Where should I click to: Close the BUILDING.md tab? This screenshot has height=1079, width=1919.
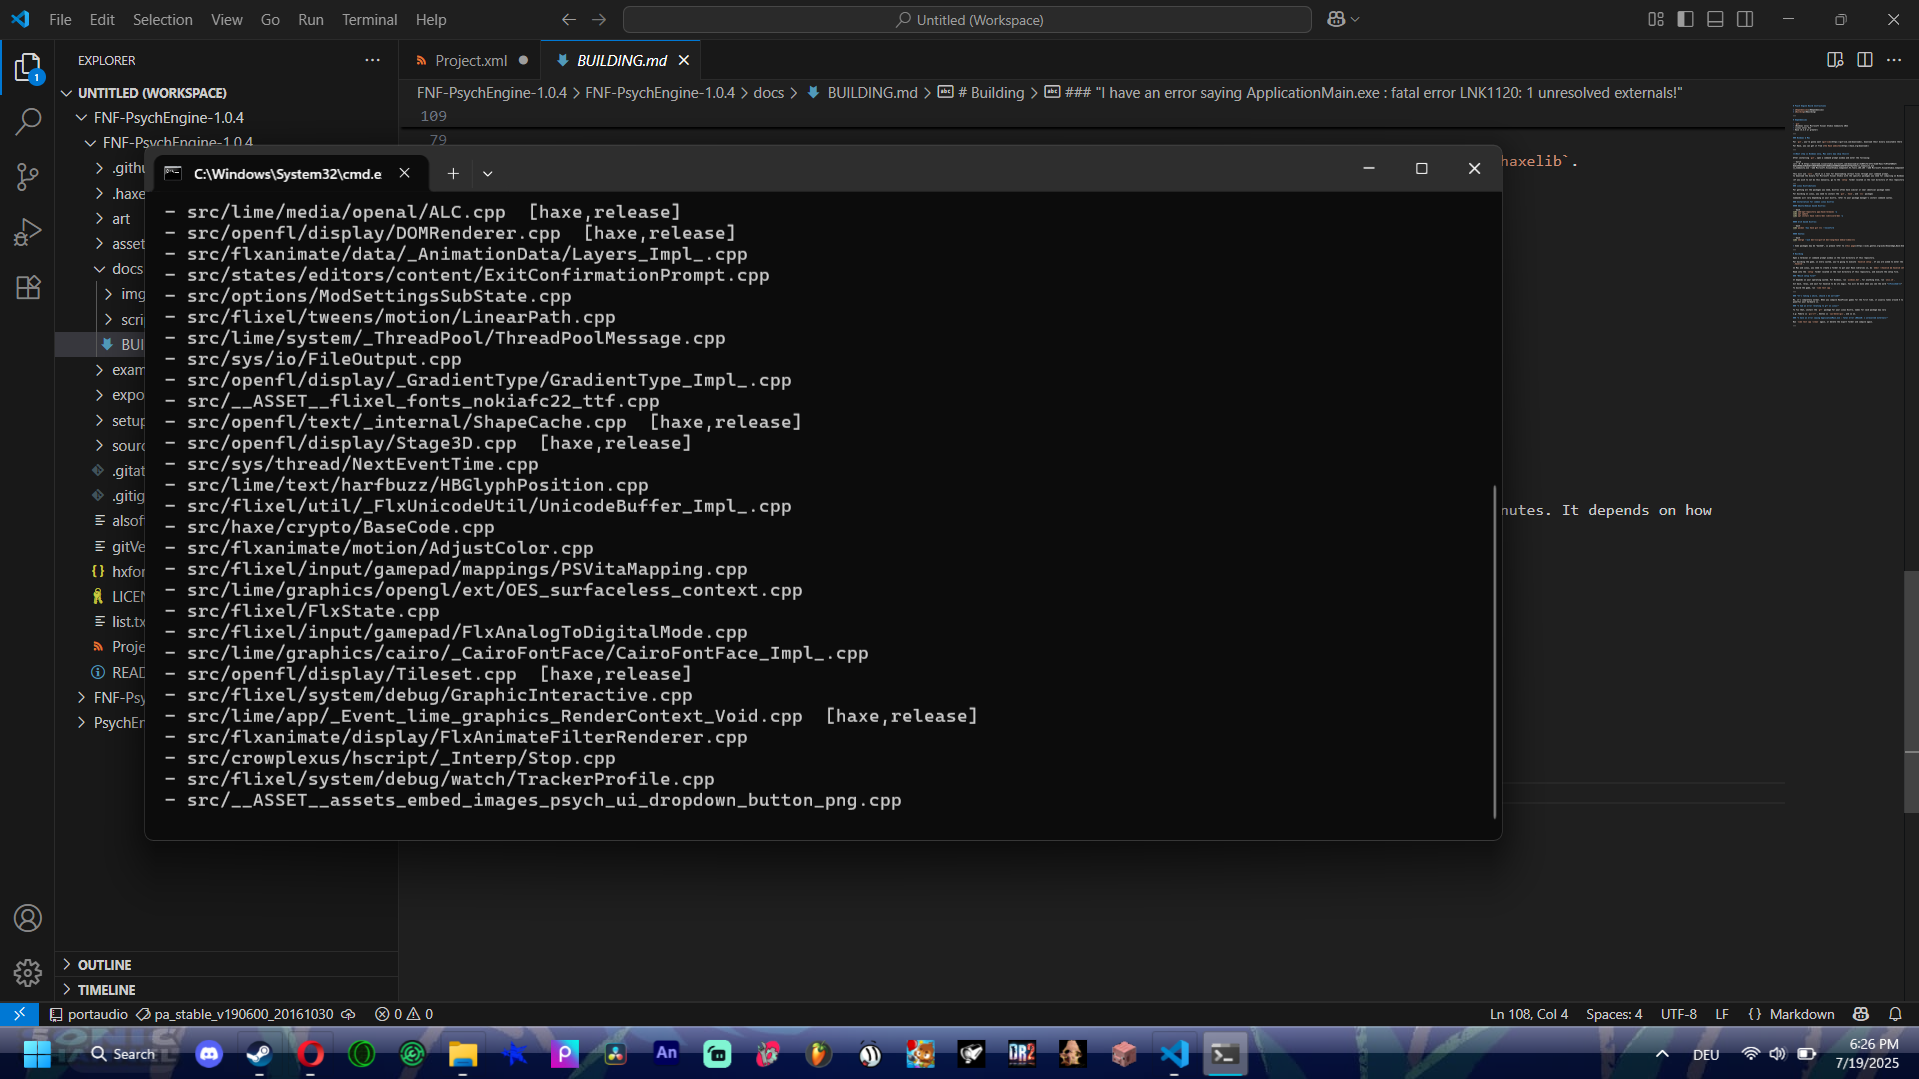[684, 60]
